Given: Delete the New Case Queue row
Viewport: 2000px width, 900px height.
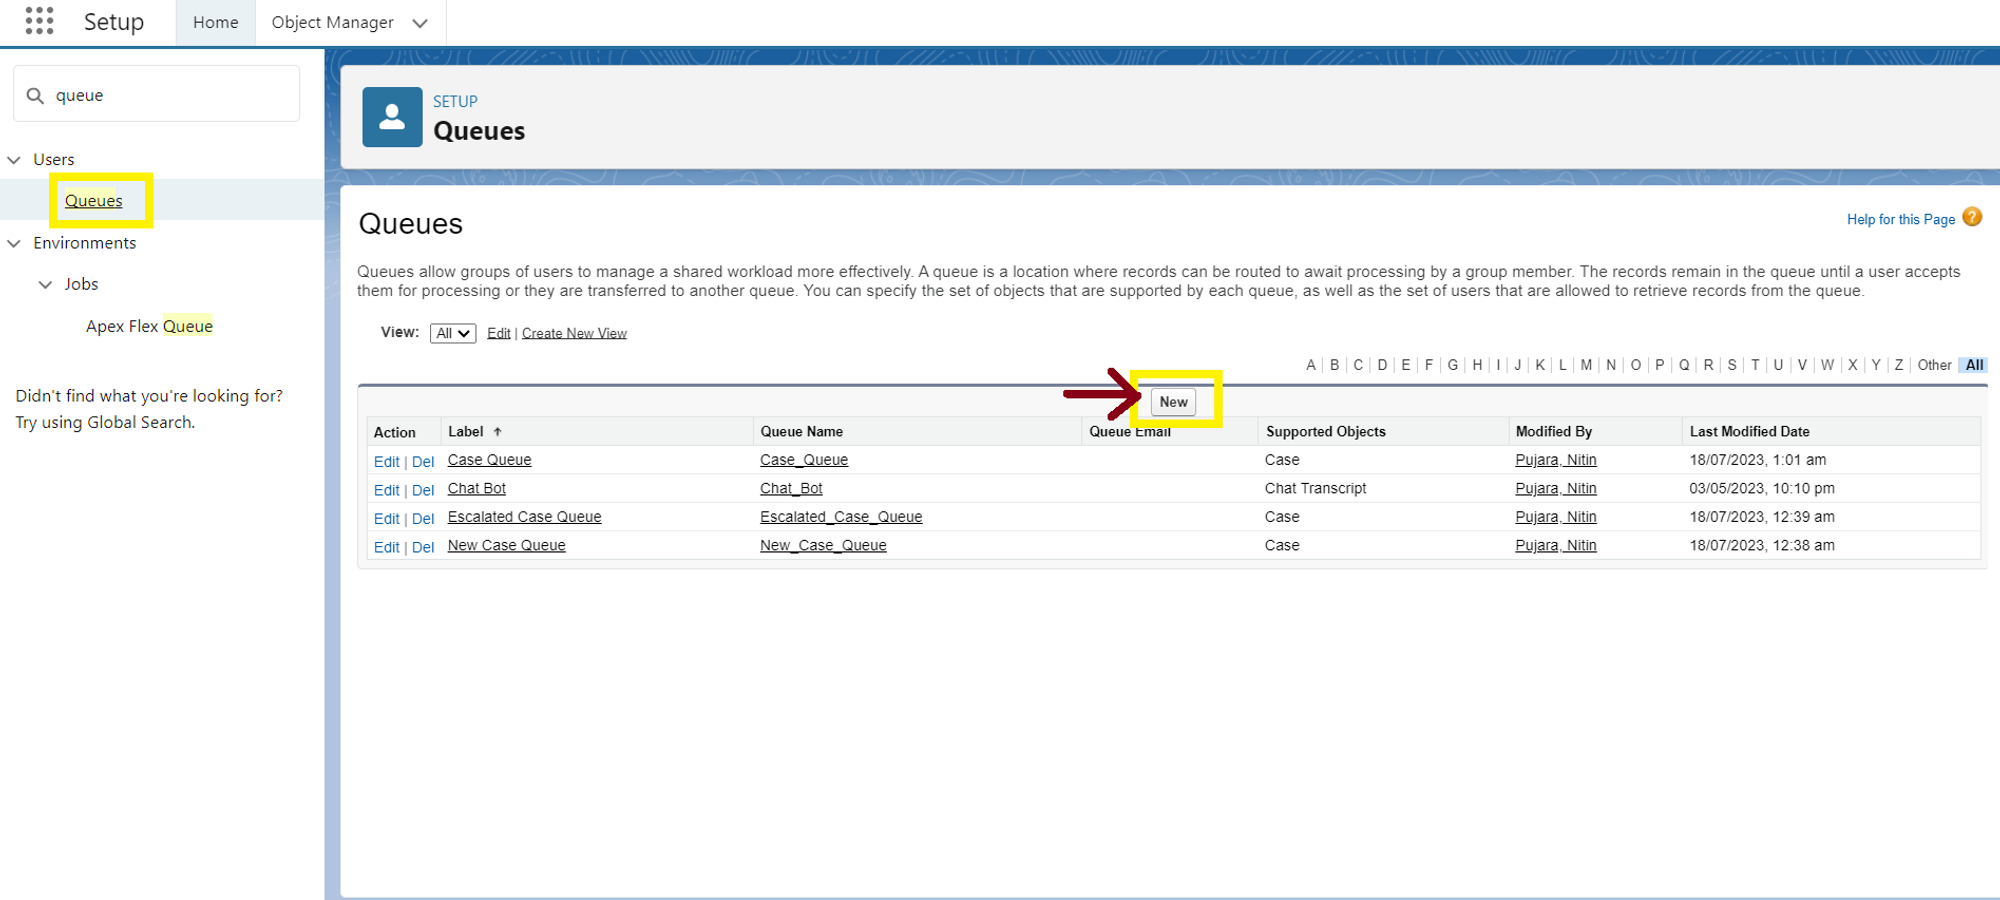Looking at the screenshot, I should click(x=423, y=547).
